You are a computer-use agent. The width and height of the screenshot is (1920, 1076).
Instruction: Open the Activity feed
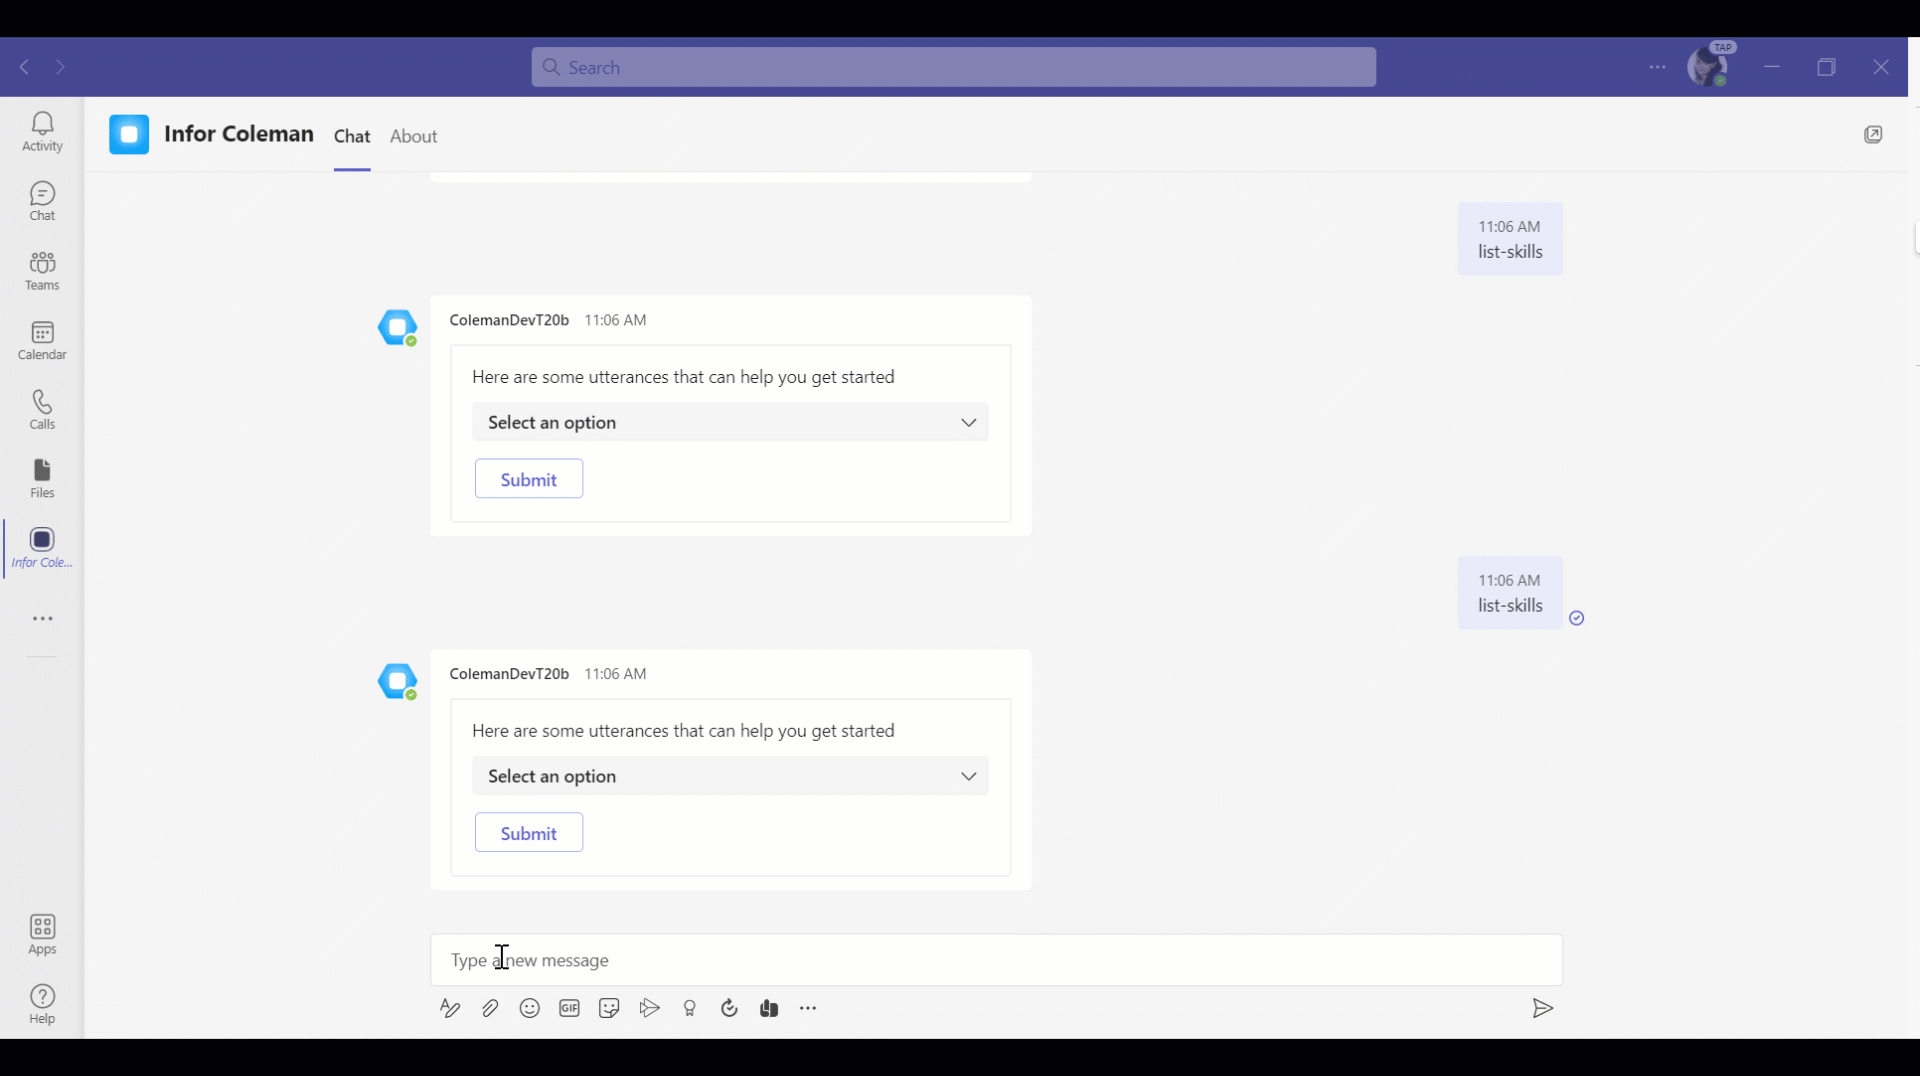(42, 131)
